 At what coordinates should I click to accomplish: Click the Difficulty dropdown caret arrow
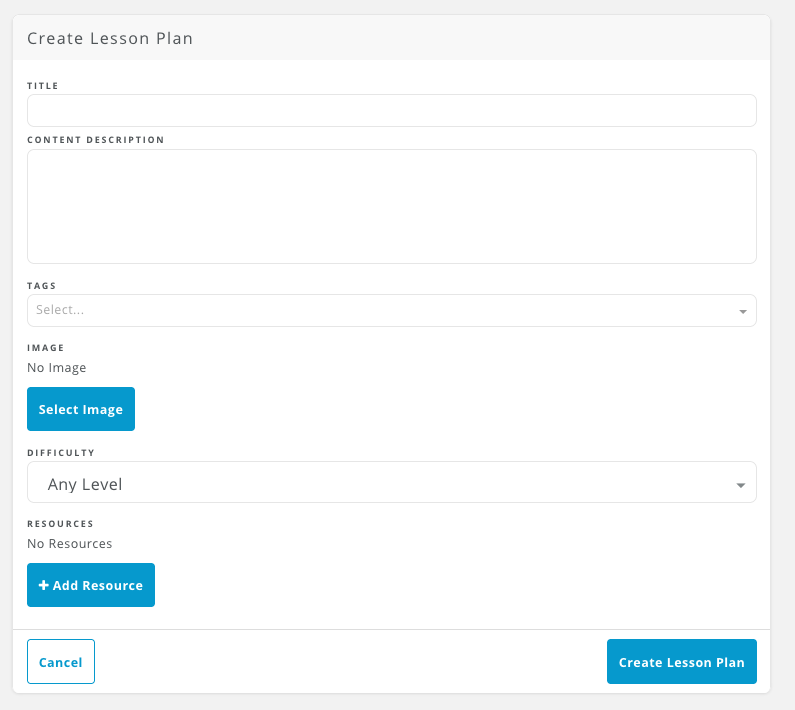[x=740, y=485]
